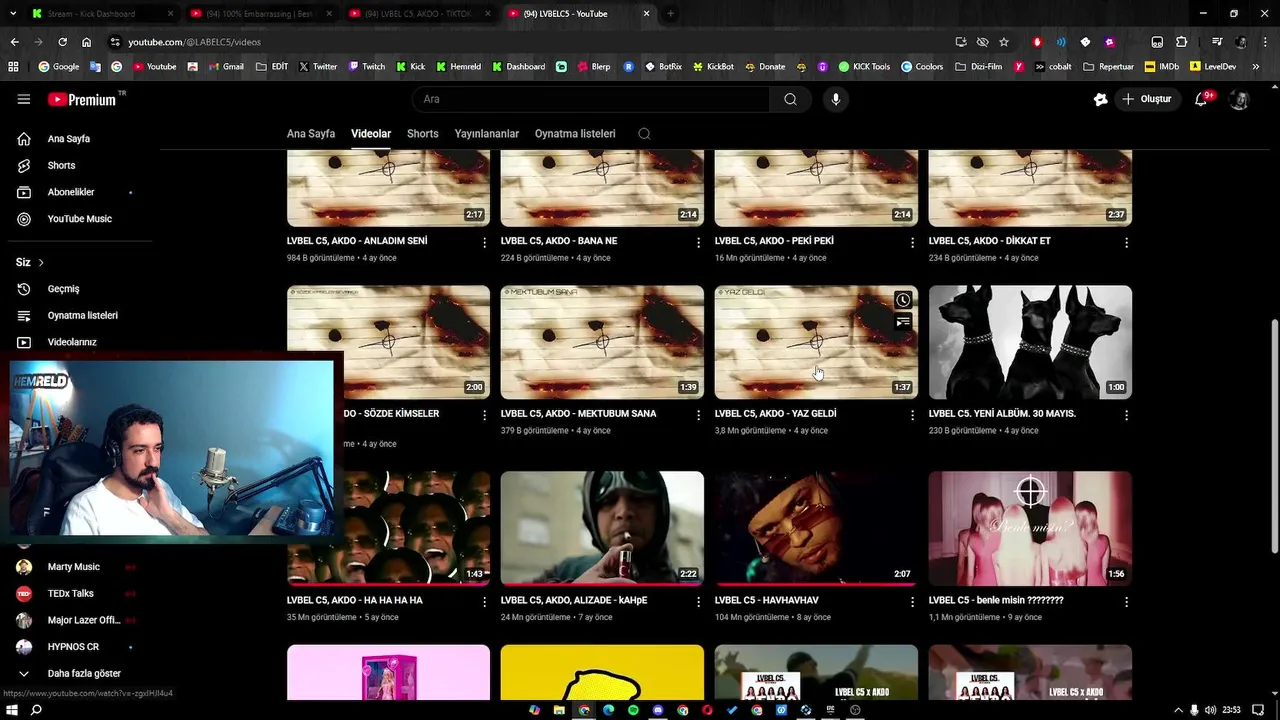1280x720 pixels.
Task: Switch to Ana Sayfa channel tab
Action: pyautogui.click(x=311, y=134)
